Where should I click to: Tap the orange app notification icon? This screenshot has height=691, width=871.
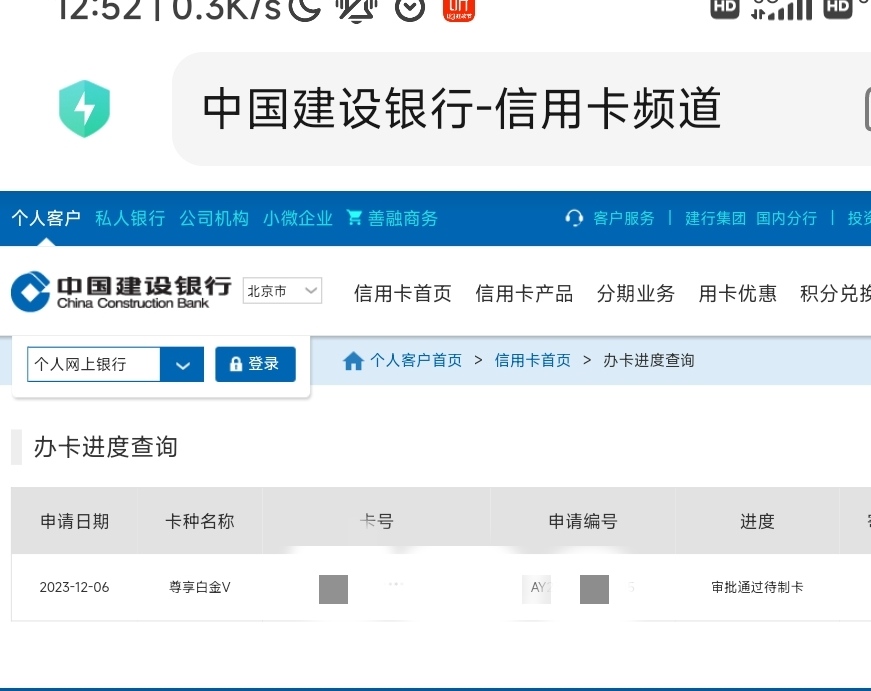(459, 9)
